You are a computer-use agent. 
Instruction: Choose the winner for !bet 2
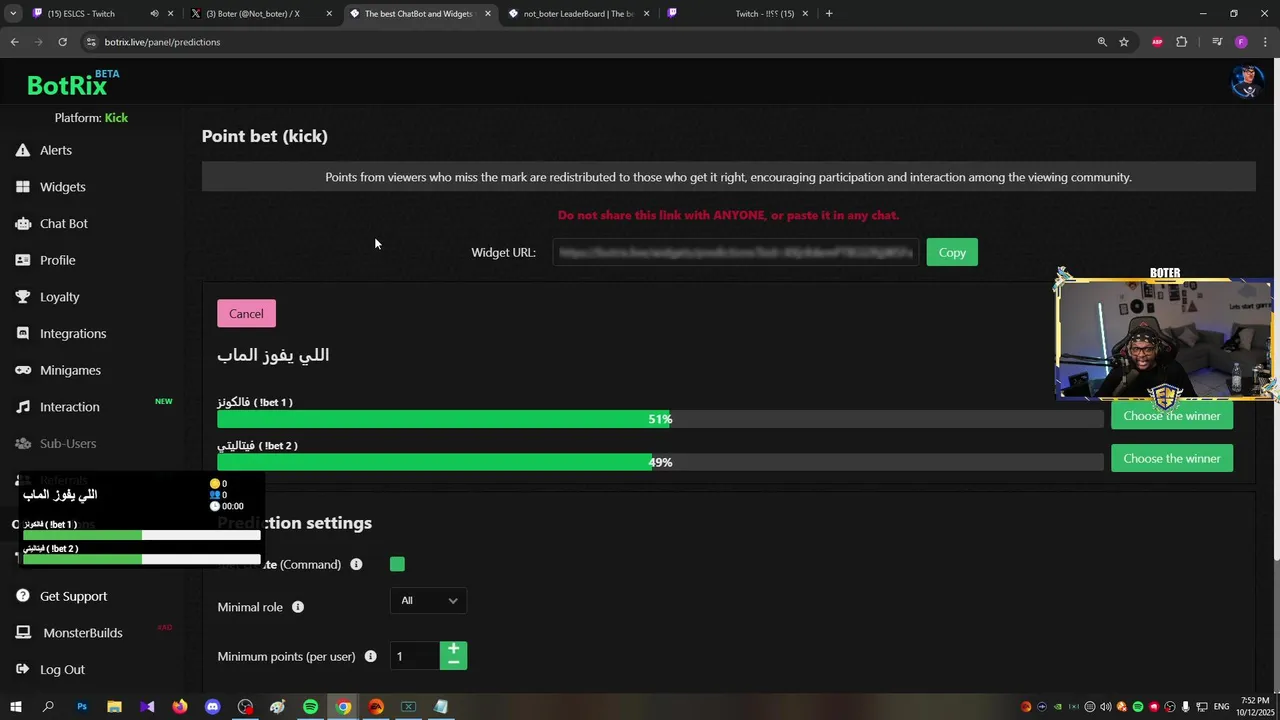pyautogui.click(x=1171, y=459)
